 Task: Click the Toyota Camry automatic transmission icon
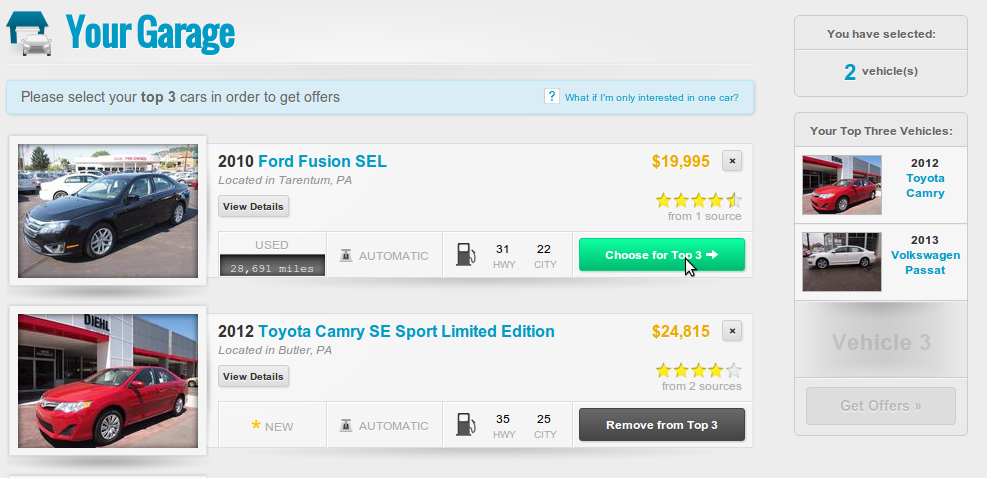click(345, 425)
